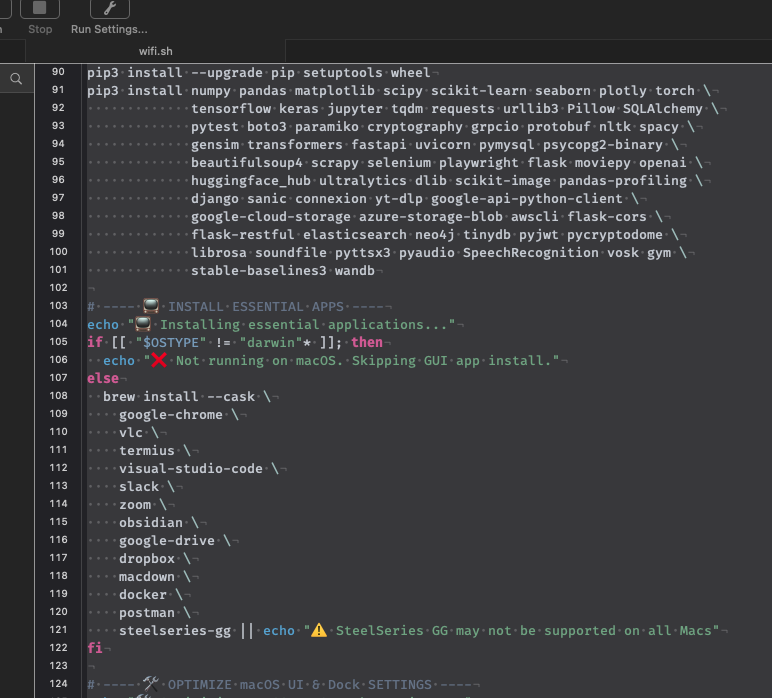
Task: Click line number 90 in gutter
Action: click(58, 72)
